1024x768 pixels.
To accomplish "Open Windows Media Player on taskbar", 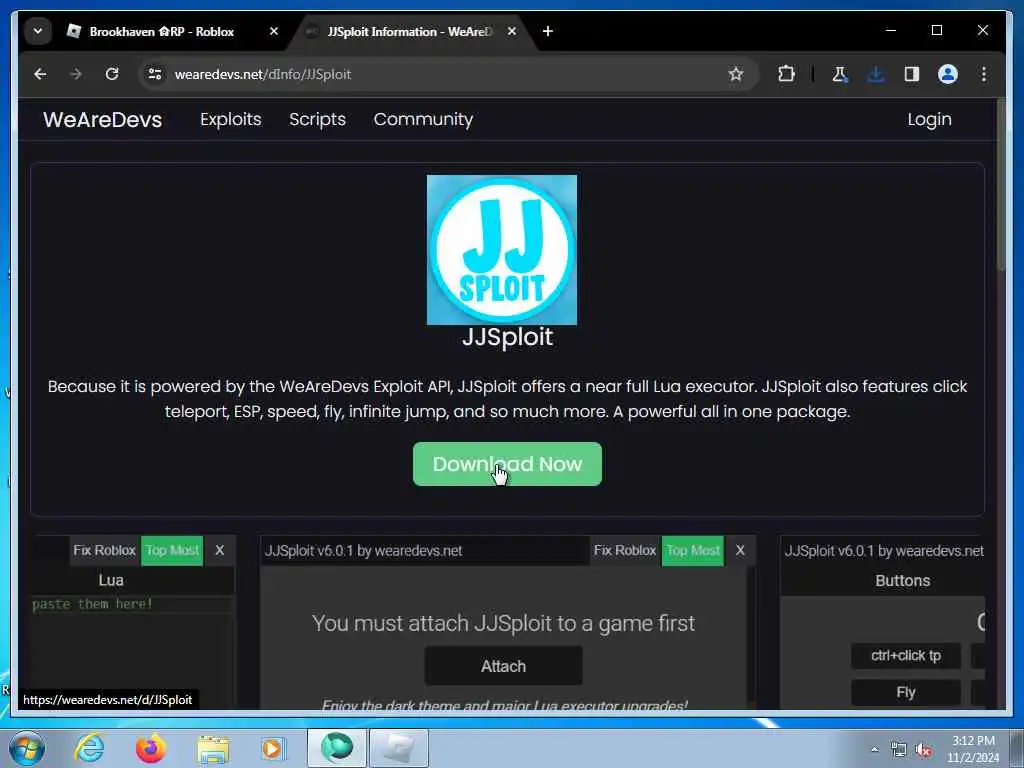I will (x=273, y=748).
